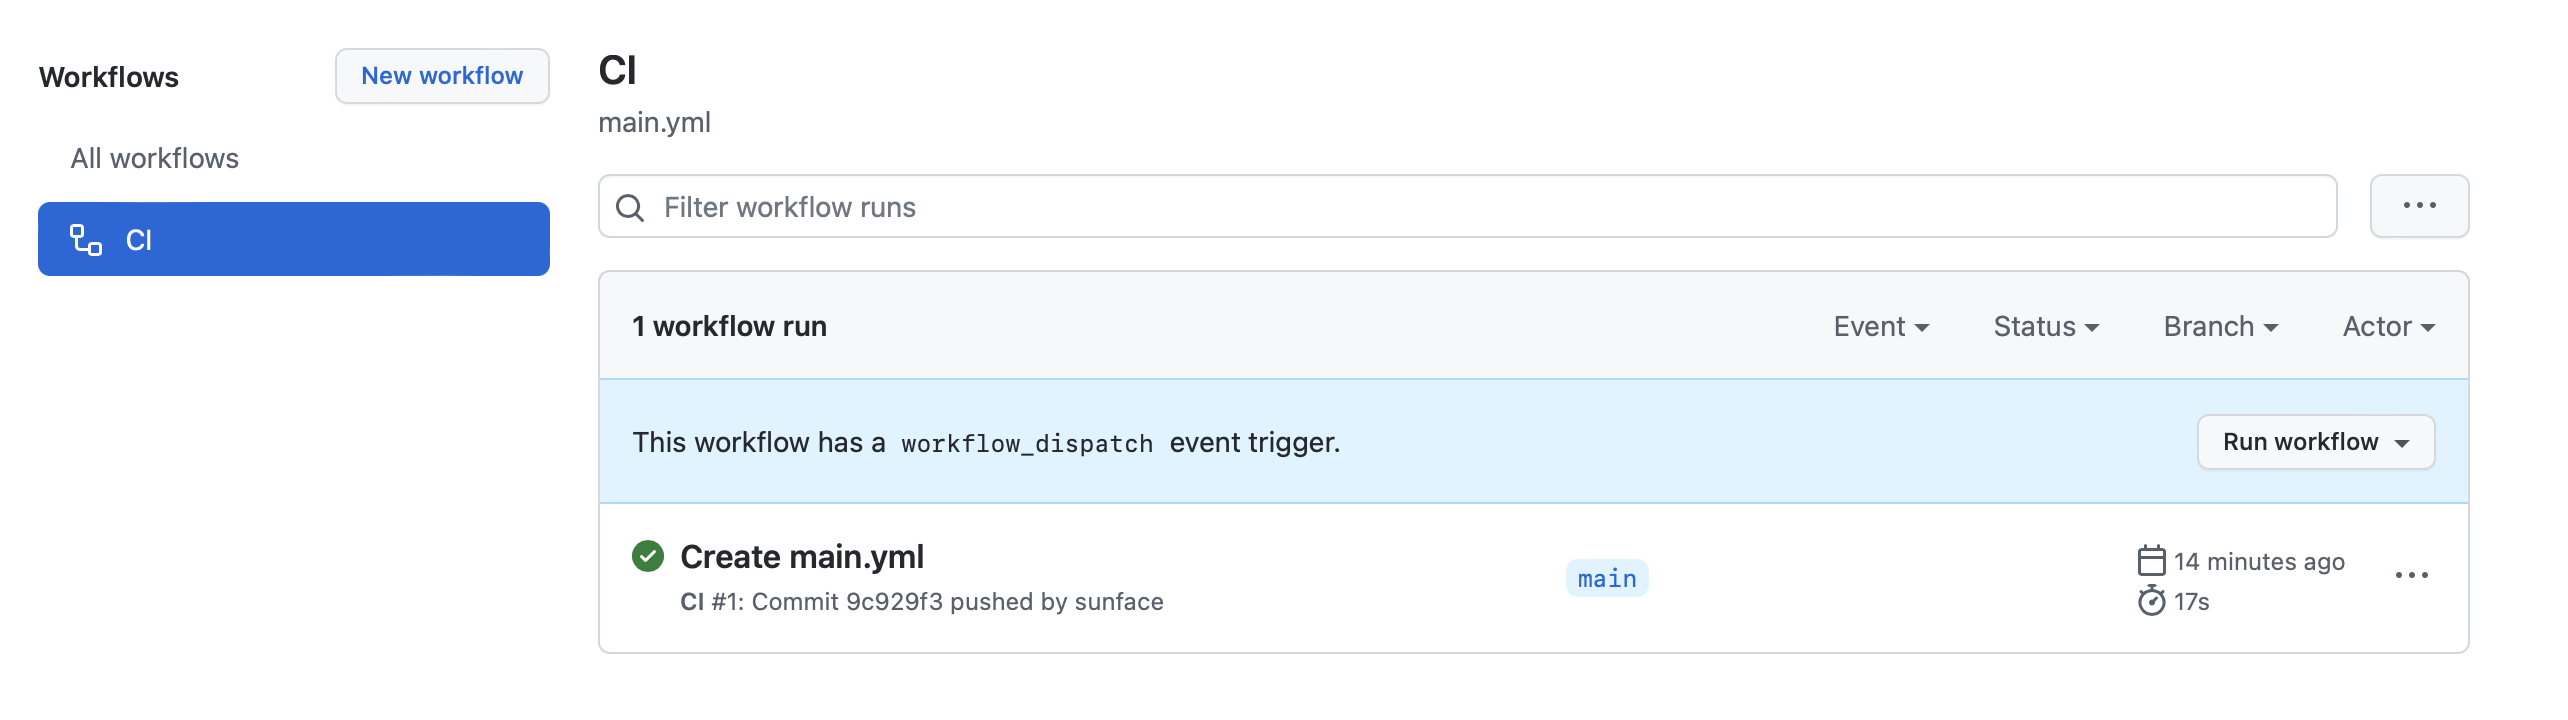Open the Create main.yml run link
2568x720 pixels.
[x=802, y=557]
